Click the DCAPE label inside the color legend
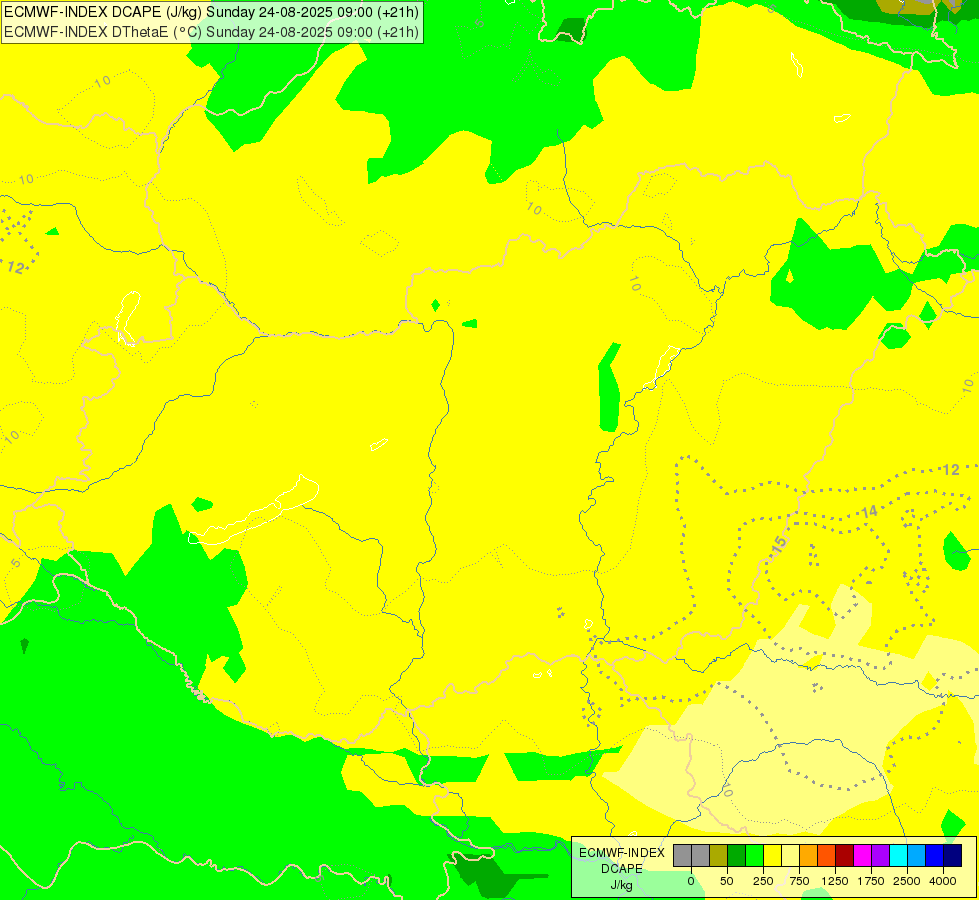This screenshot has height=900, width=979. pos(622,869)
